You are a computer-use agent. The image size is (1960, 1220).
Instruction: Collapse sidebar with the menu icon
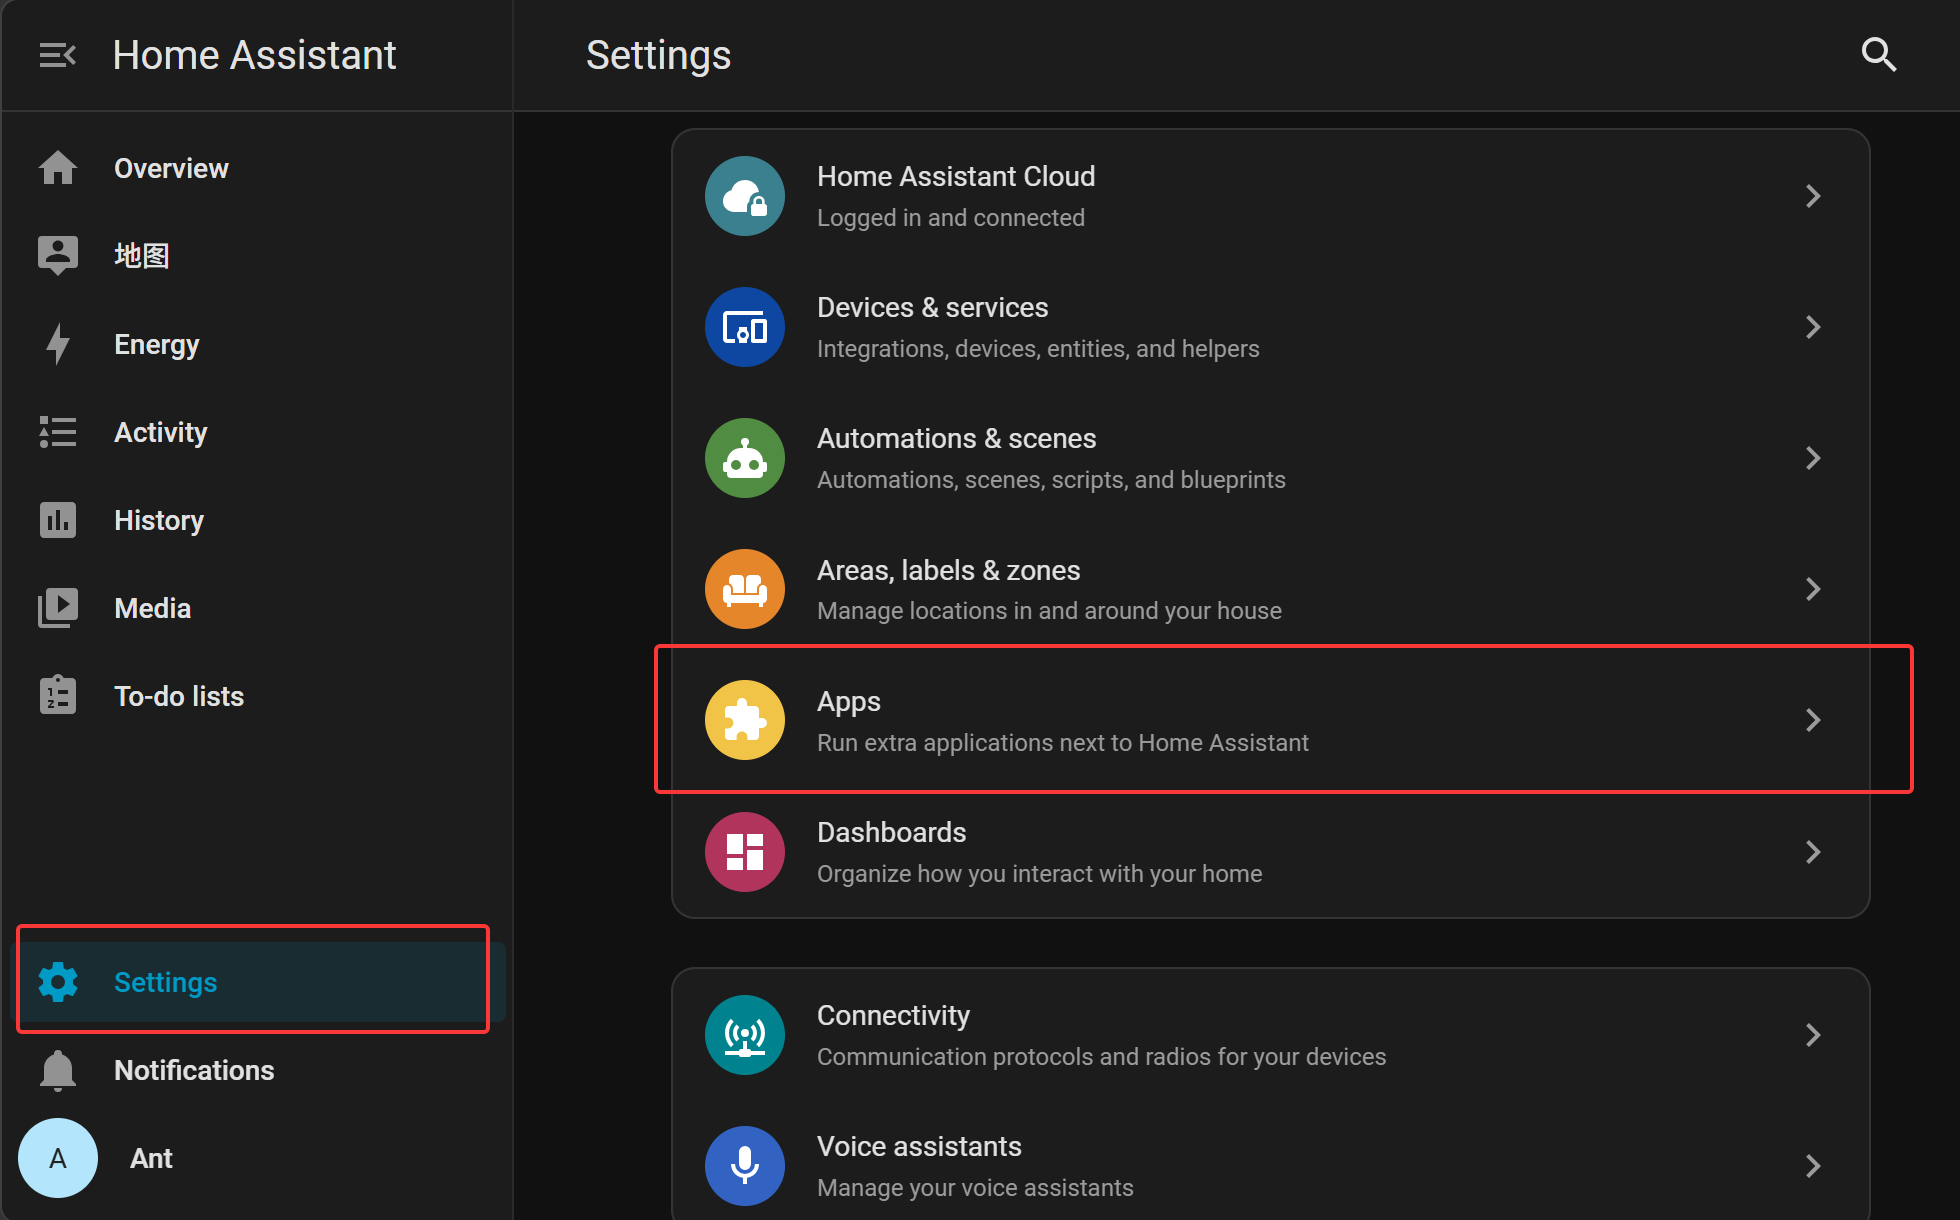(57, 55)
